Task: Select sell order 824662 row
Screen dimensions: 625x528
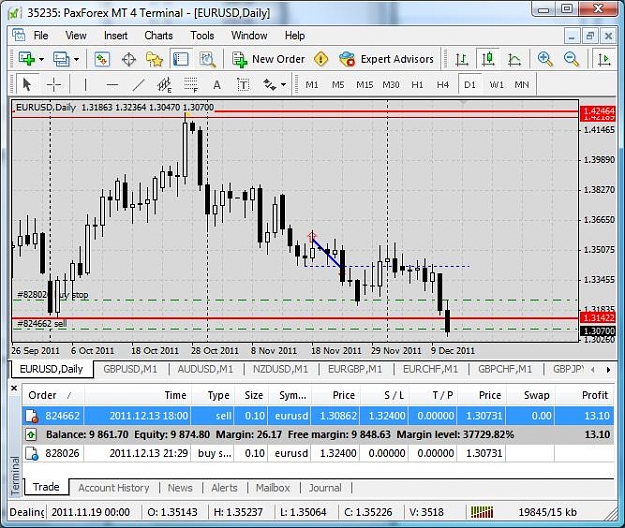Action: tap(318, 416)
